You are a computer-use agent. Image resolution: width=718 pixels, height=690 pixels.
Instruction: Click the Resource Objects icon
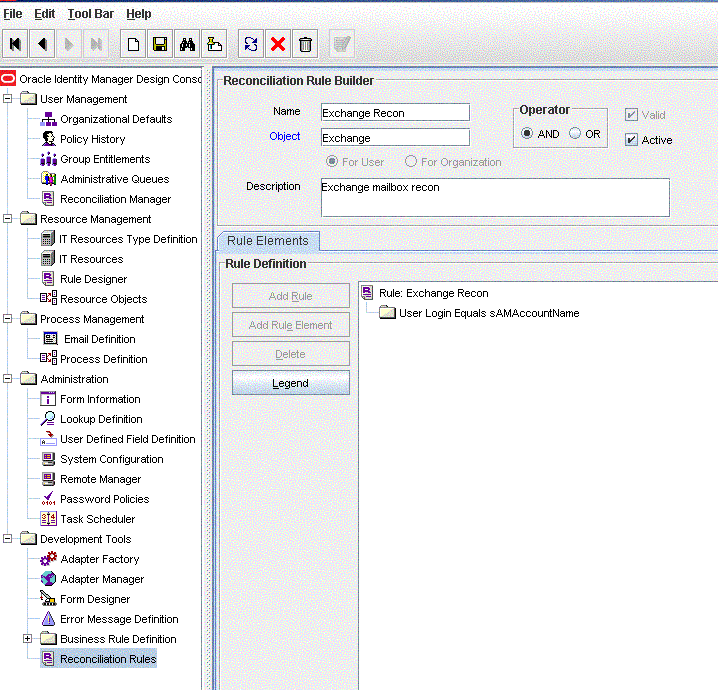(49, 299)
